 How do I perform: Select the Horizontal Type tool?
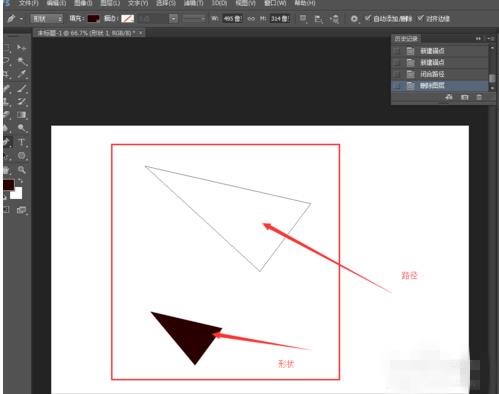[22, 142]
